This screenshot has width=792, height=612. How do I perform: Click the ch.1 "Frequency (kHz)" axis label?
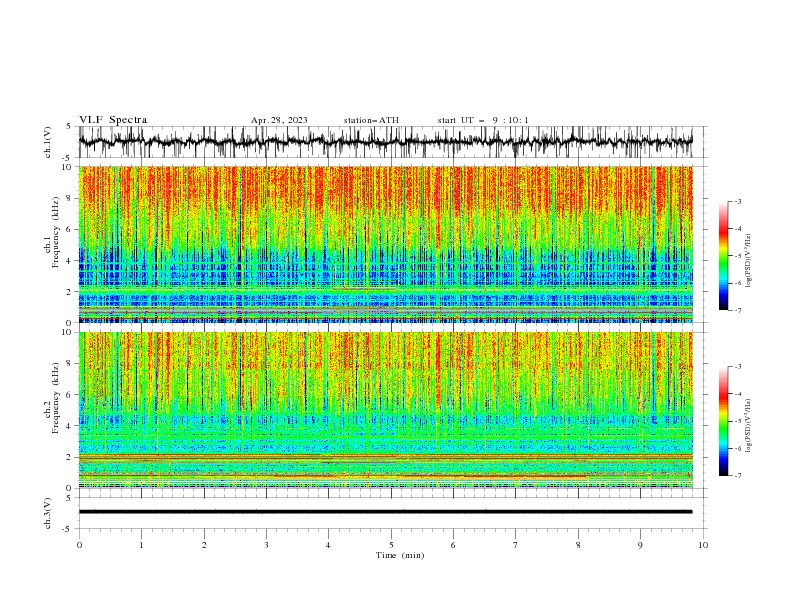pyautogui.click(x=55, y=233)
